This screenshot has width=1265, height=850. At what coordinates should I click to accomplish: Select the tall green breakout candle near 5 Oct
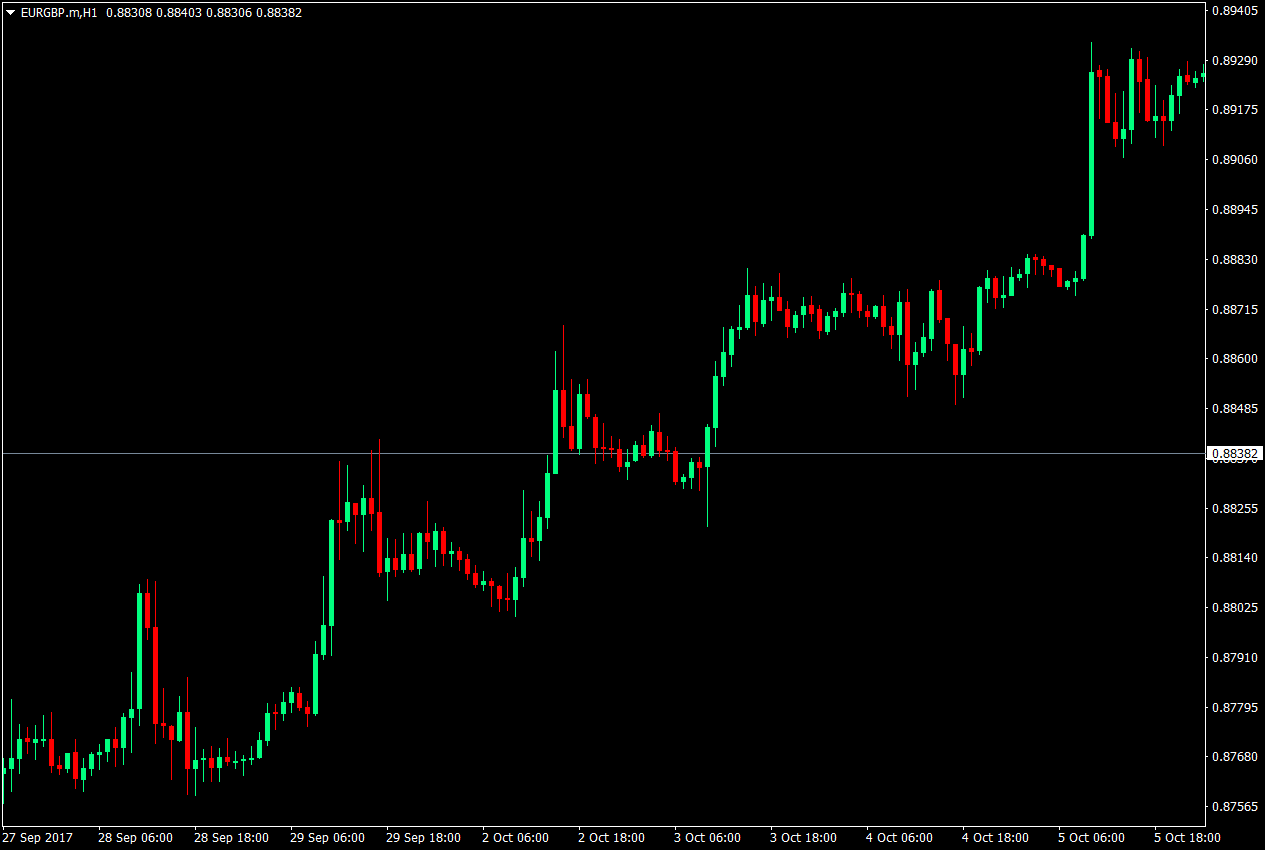[x=1090, y=150]
